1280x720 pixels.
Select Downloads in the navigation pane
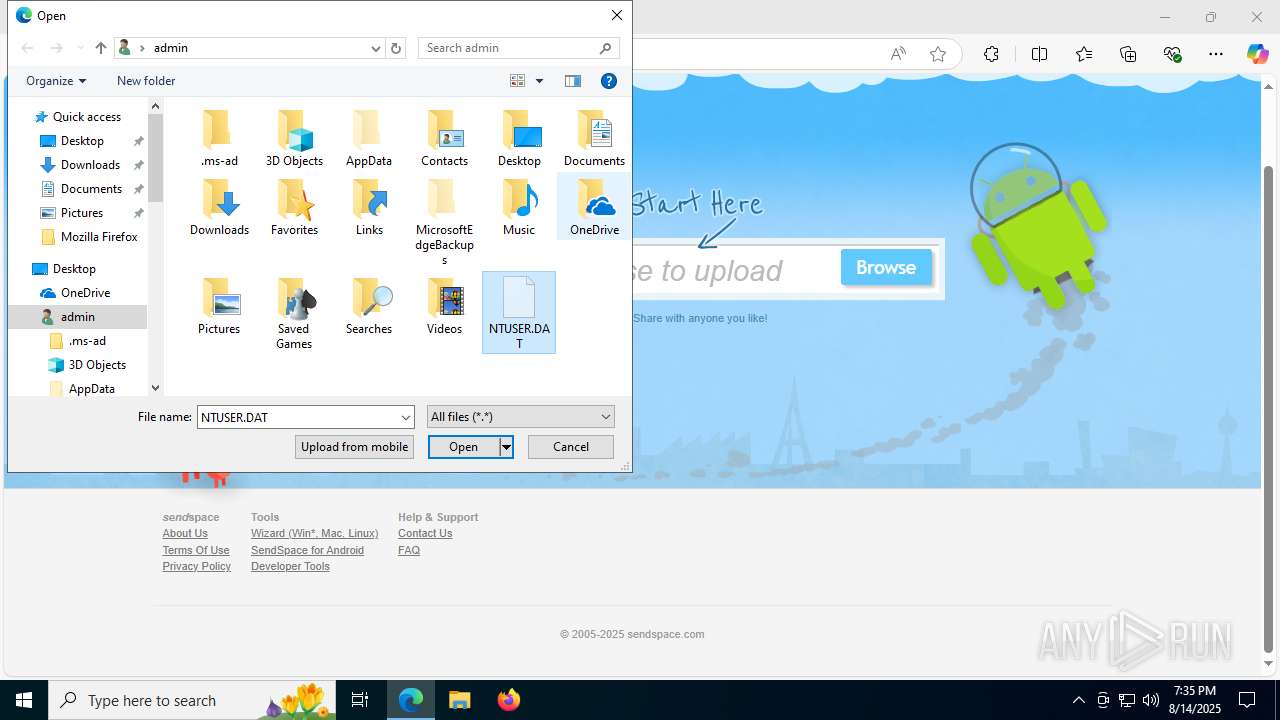90,165
